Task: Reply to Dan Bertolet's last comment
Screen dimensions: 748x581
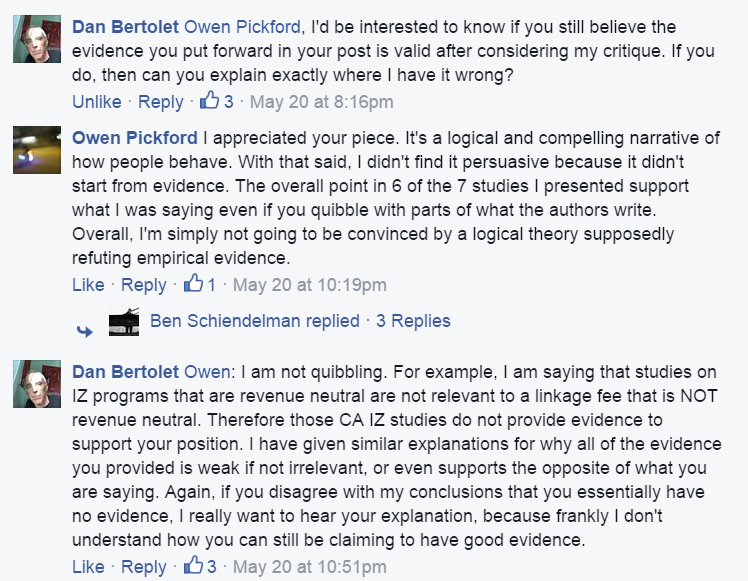Action: 143,567
